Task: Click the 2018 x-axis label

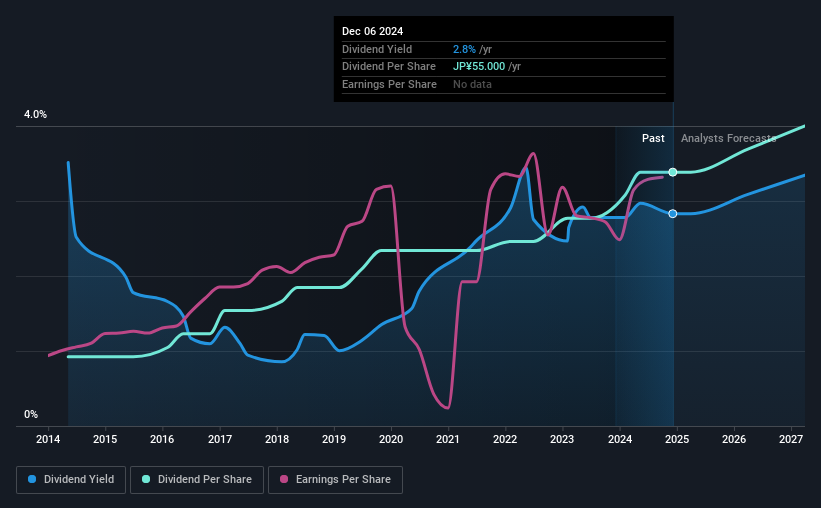Action: coord(276,439)
